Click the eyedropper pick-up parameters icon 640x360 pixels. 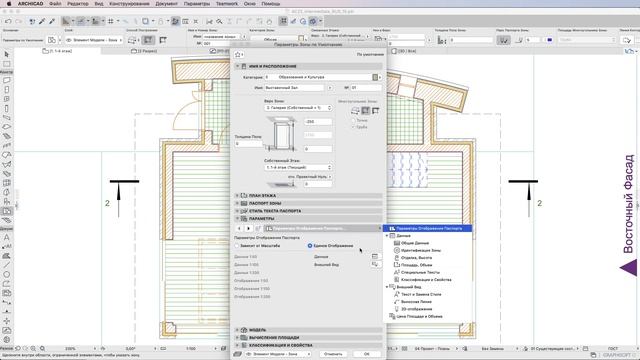point(42,21)
